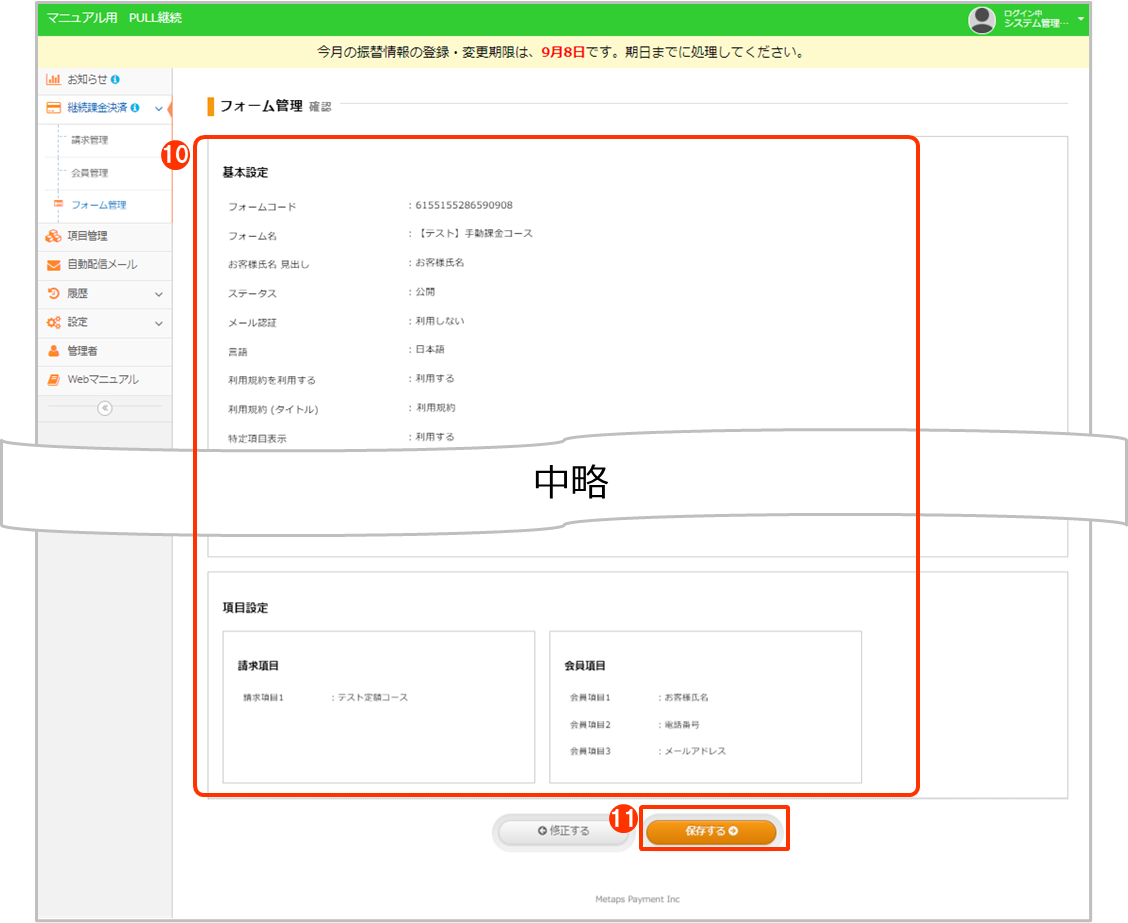Click the Webマニュアル book icon
The image size is (1128, 923).
tap(54, 380)
